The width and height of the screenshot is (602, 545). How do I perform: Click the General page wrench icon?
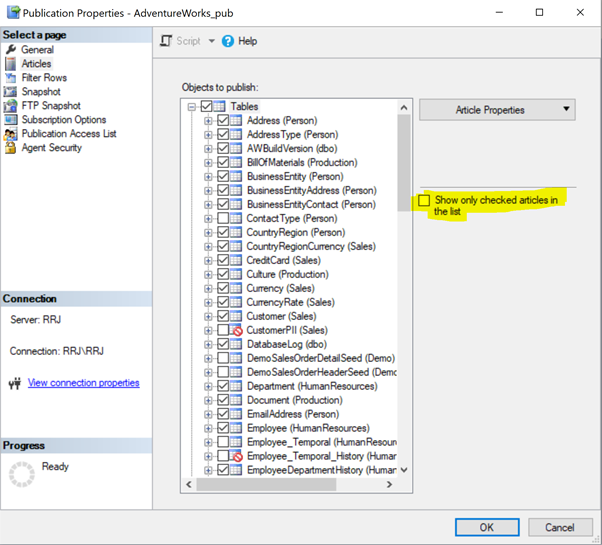[x=11, y=50]
